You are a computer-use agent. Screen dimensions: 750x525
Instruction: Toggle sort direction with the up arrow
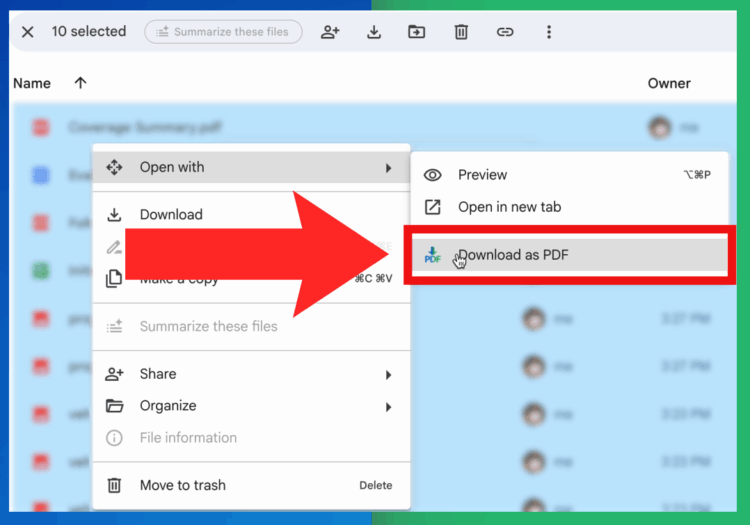[x=80, y=83]
